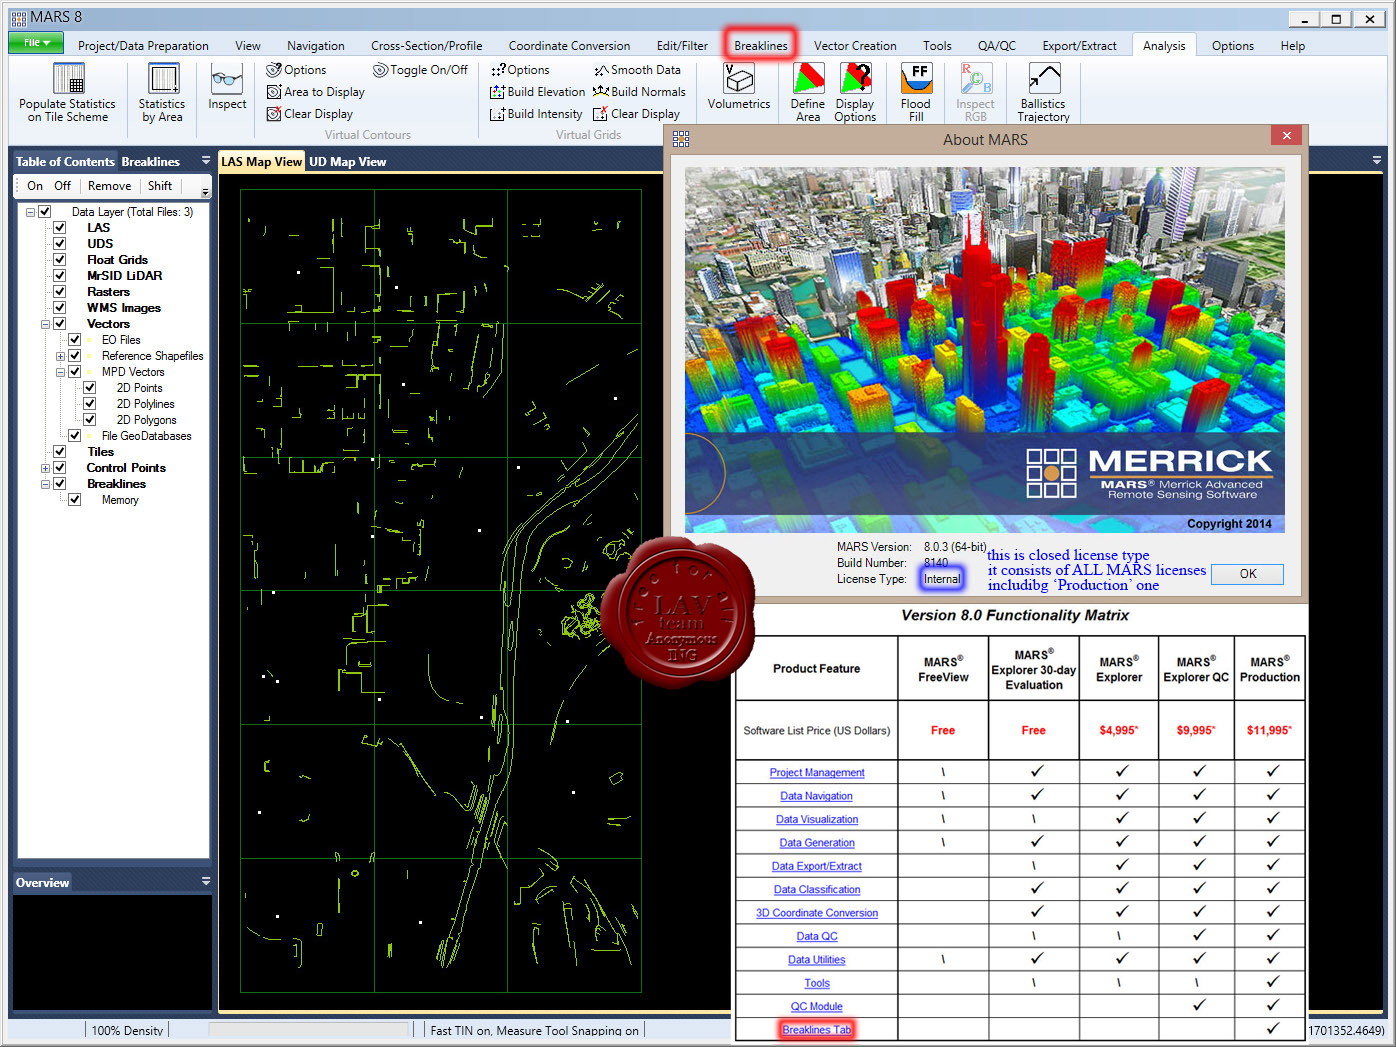Expand the Control Points node

(x=45, y=468)
